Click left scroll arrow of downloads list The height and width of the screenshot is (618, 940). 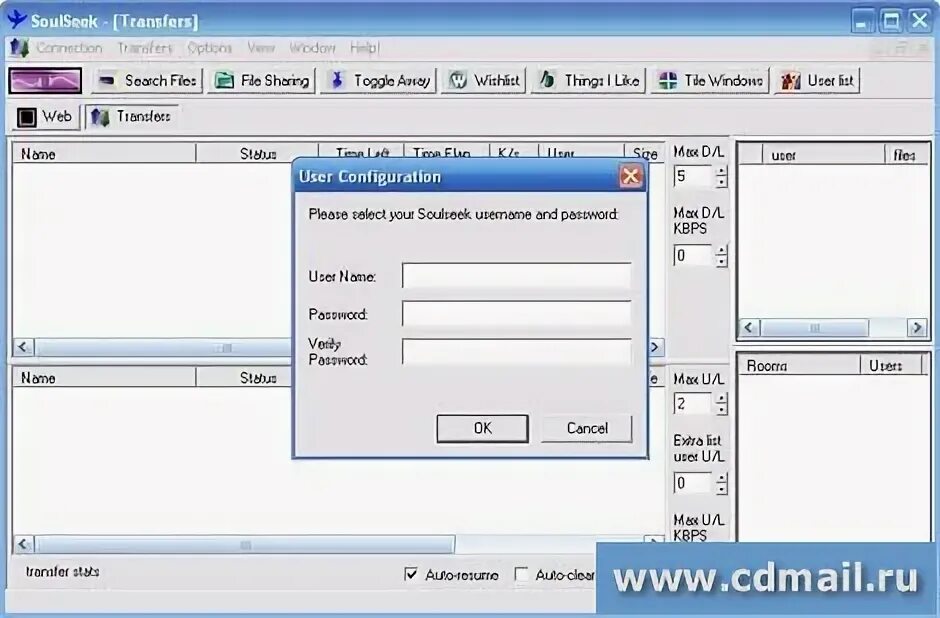coord(23,347)
